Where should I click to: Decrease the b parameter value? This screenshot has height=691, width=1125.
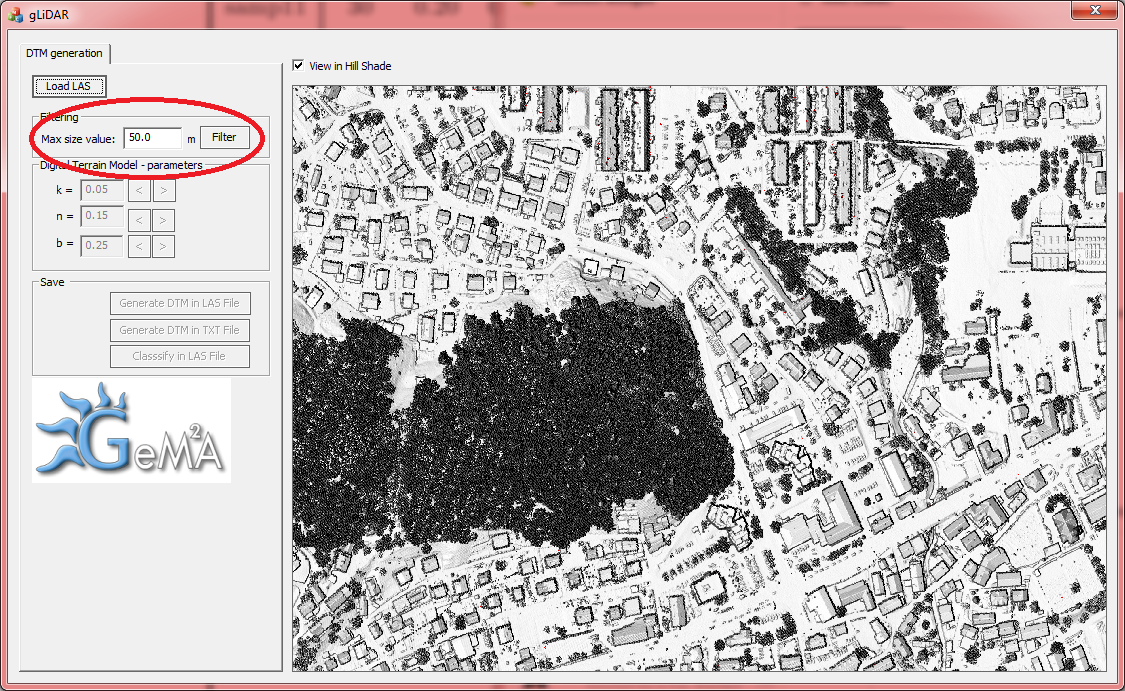tap(139, 246)
